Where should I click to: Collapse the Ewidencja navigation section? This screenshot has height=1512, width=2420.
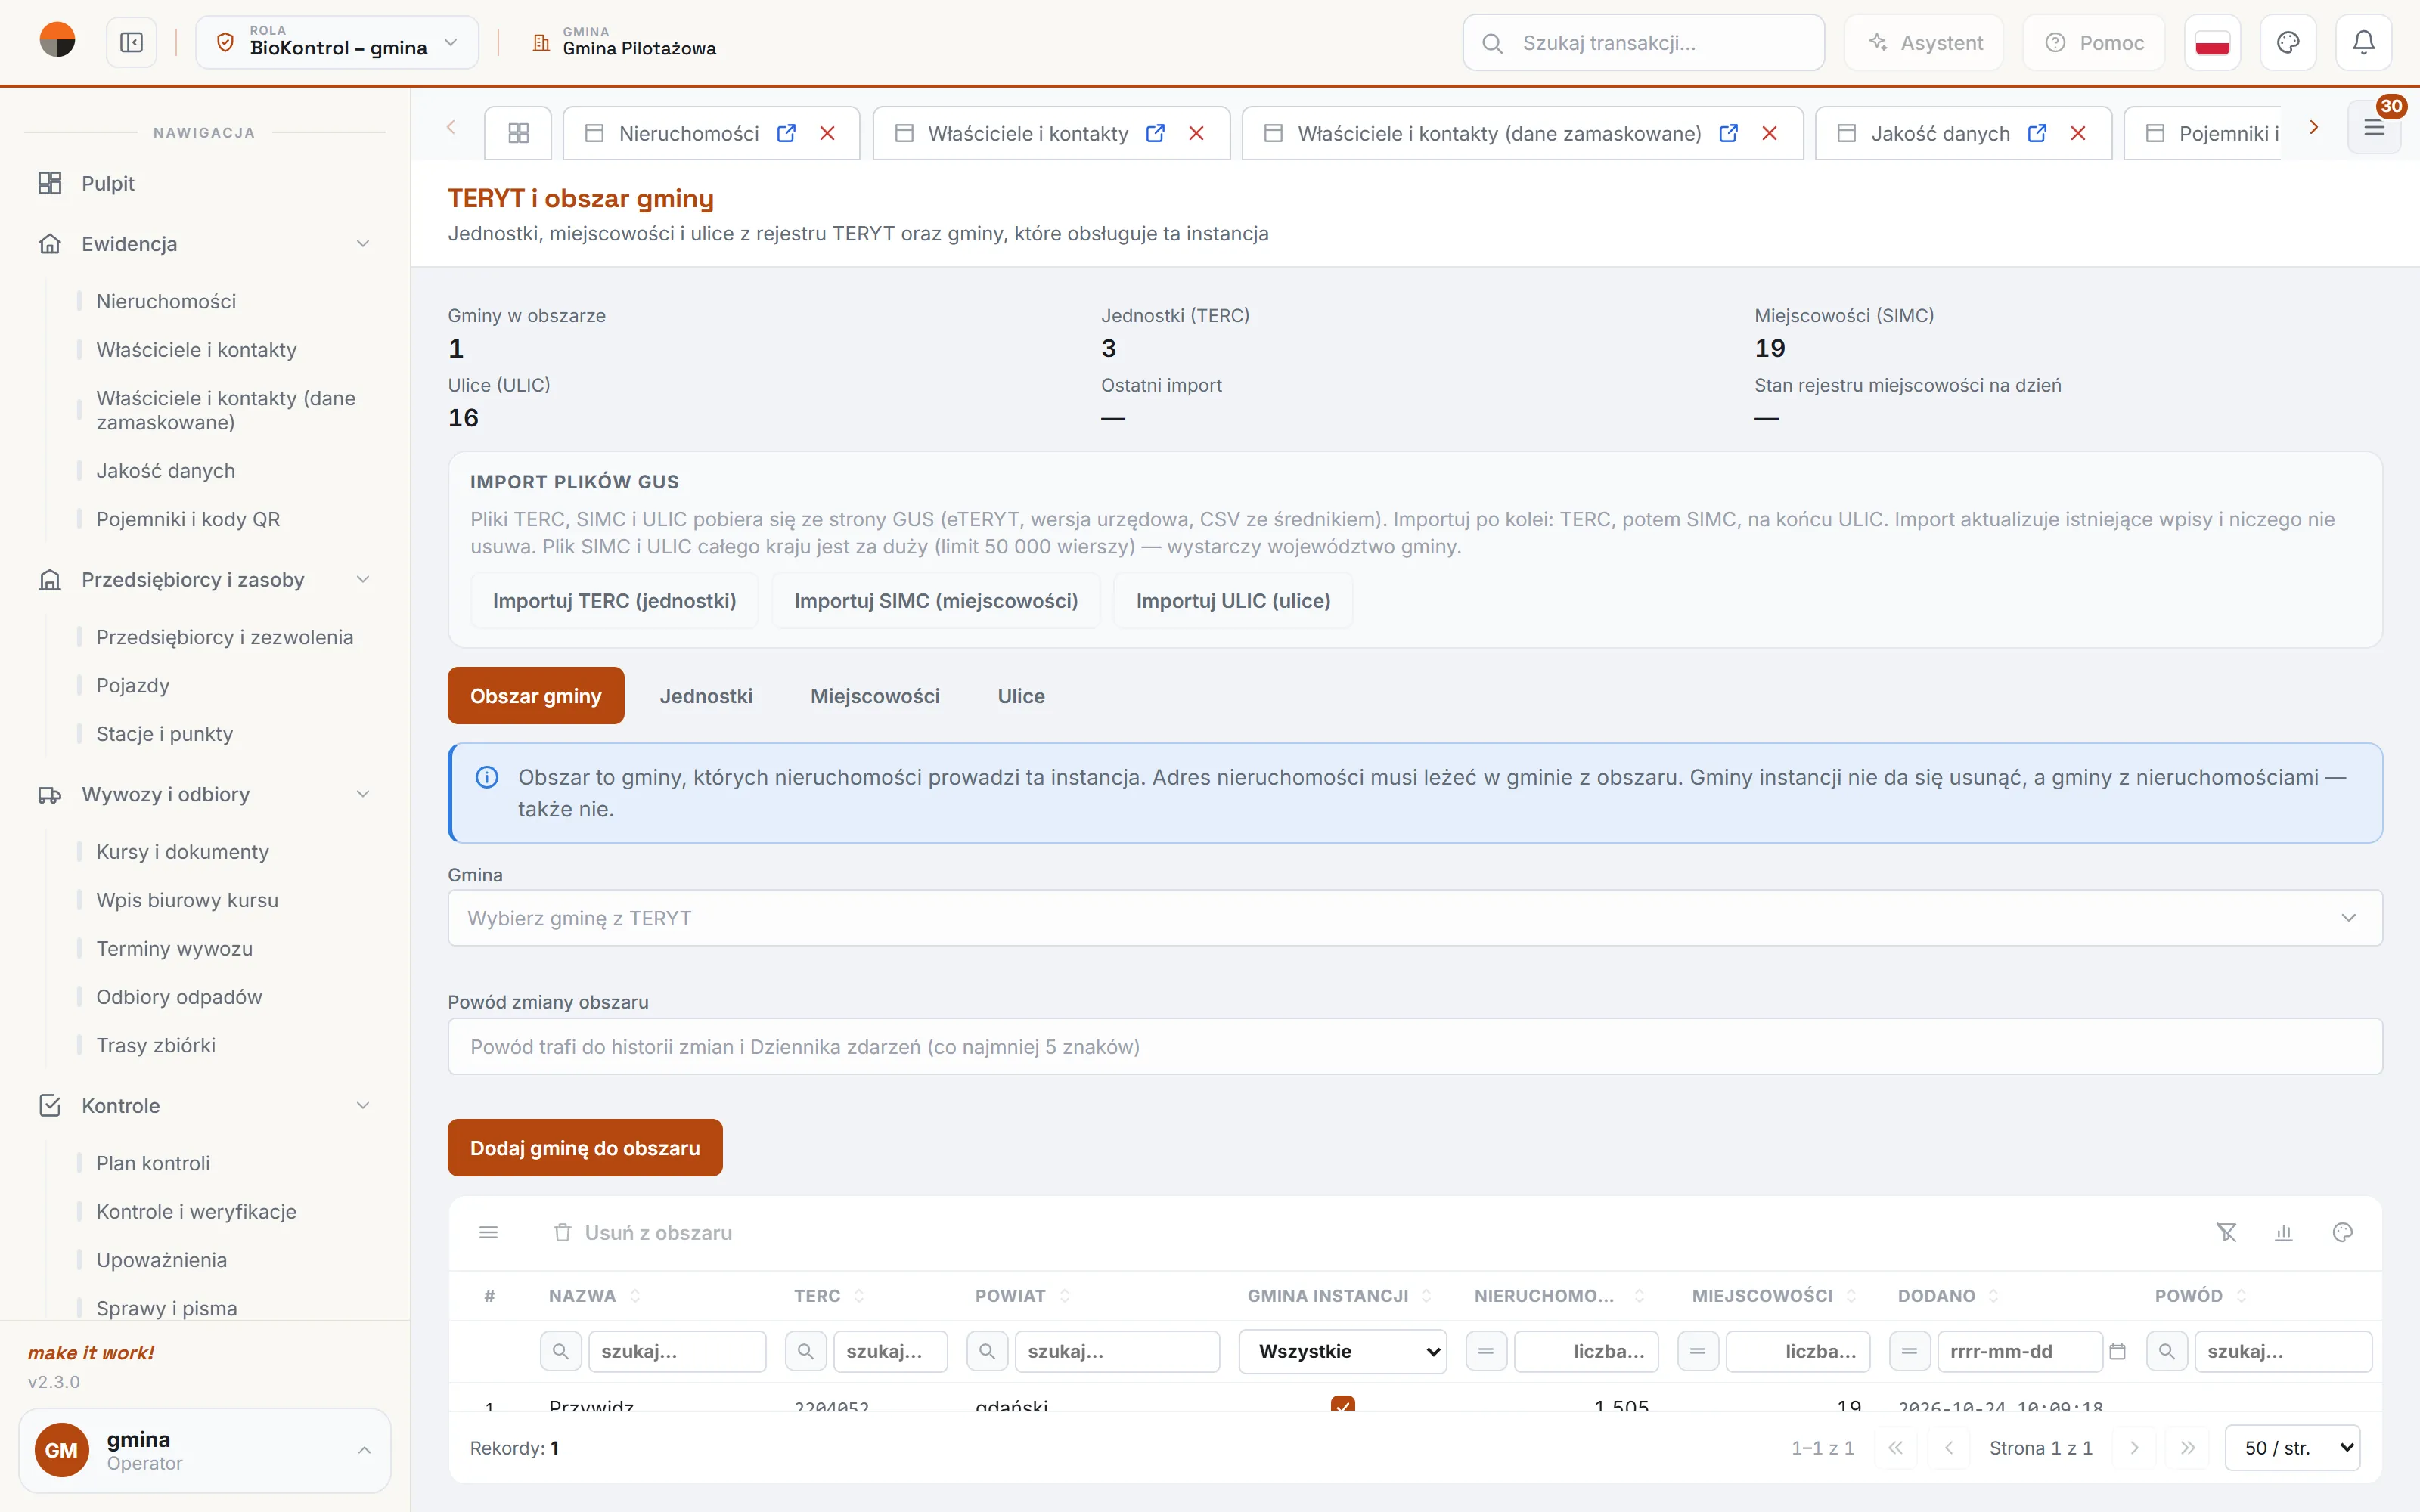point(363,244)
